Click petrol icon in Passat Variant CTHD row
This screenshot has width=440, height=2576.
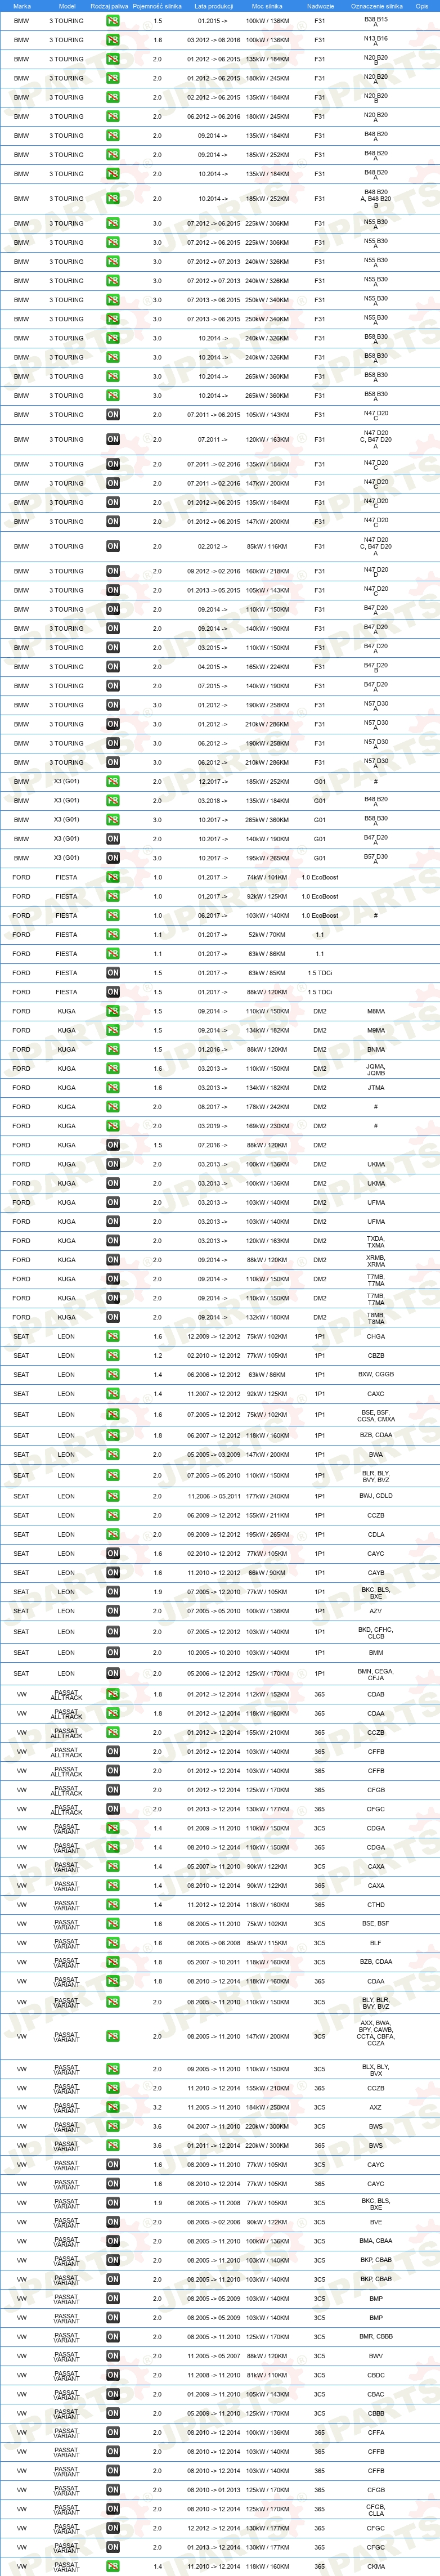click(x=113, y=1905)
